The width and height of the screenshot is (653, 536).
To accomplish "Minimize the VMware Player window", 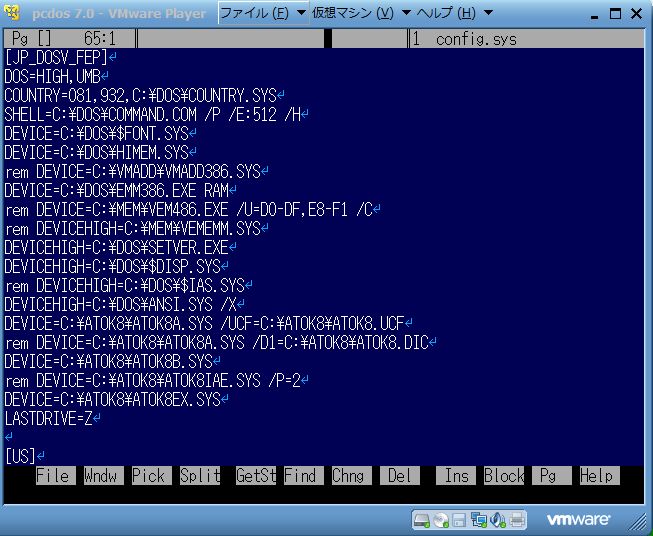I will [x=595, y=15].
